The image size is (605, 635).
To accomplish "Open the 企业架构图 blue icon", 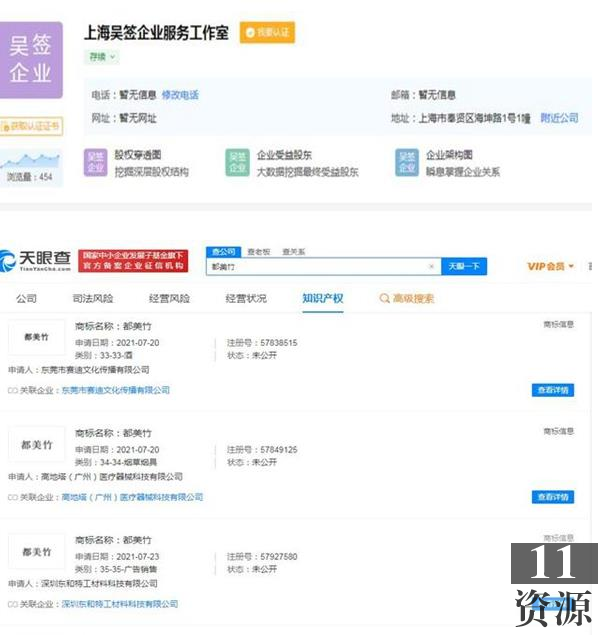I will (x=407, y=163).
